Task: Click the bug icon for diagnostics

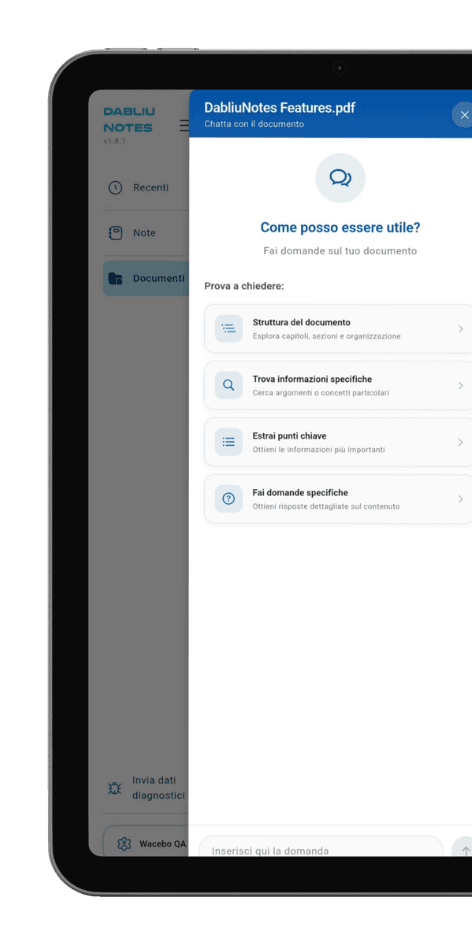Action: pyautogui.click(x=114, y=788)
